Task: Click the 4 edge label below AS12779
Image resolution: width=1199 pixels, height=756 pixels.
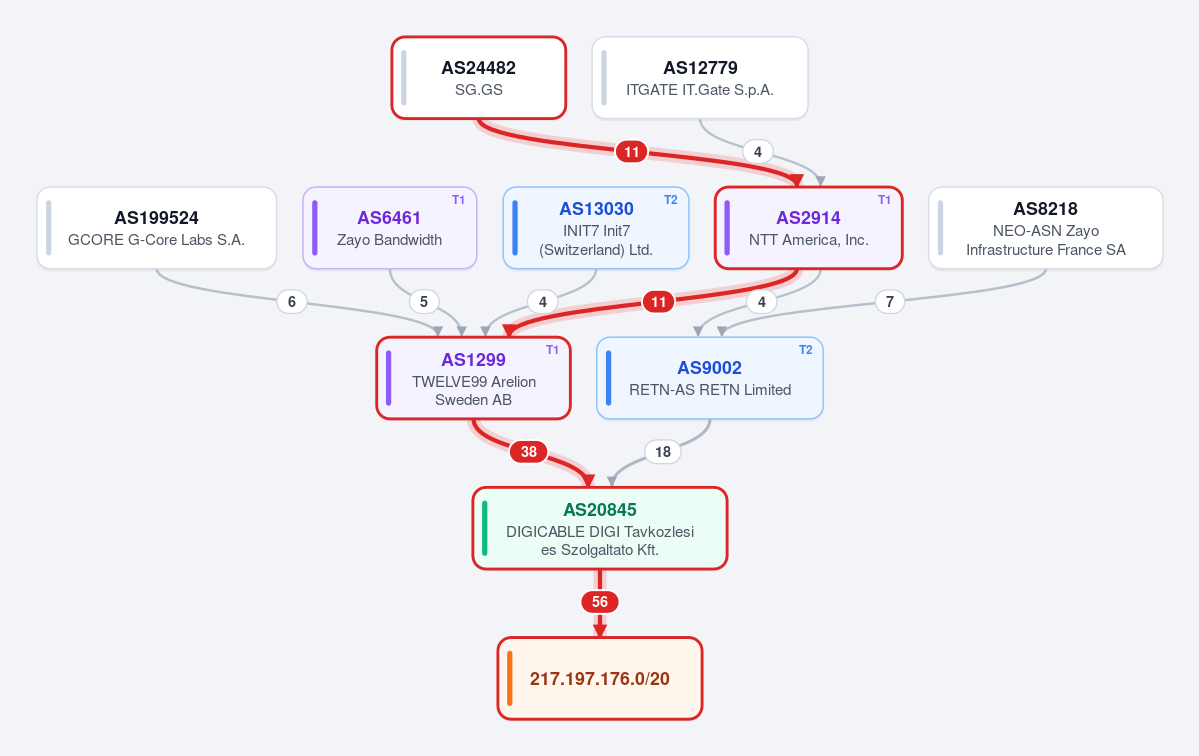Action: (x=758, y=151)
